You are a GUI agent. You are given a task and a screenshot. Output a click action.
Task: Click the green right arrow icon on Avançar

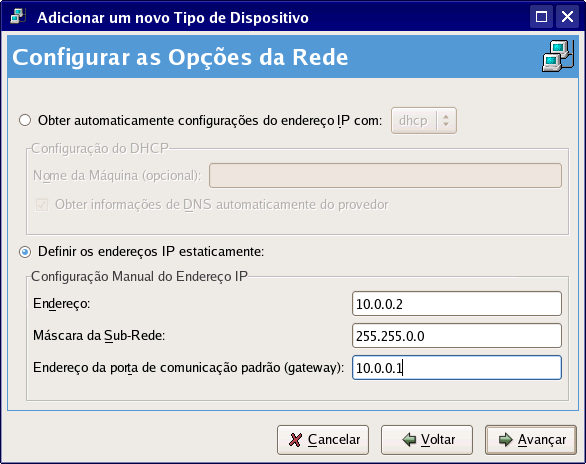[x=506, y=440]
